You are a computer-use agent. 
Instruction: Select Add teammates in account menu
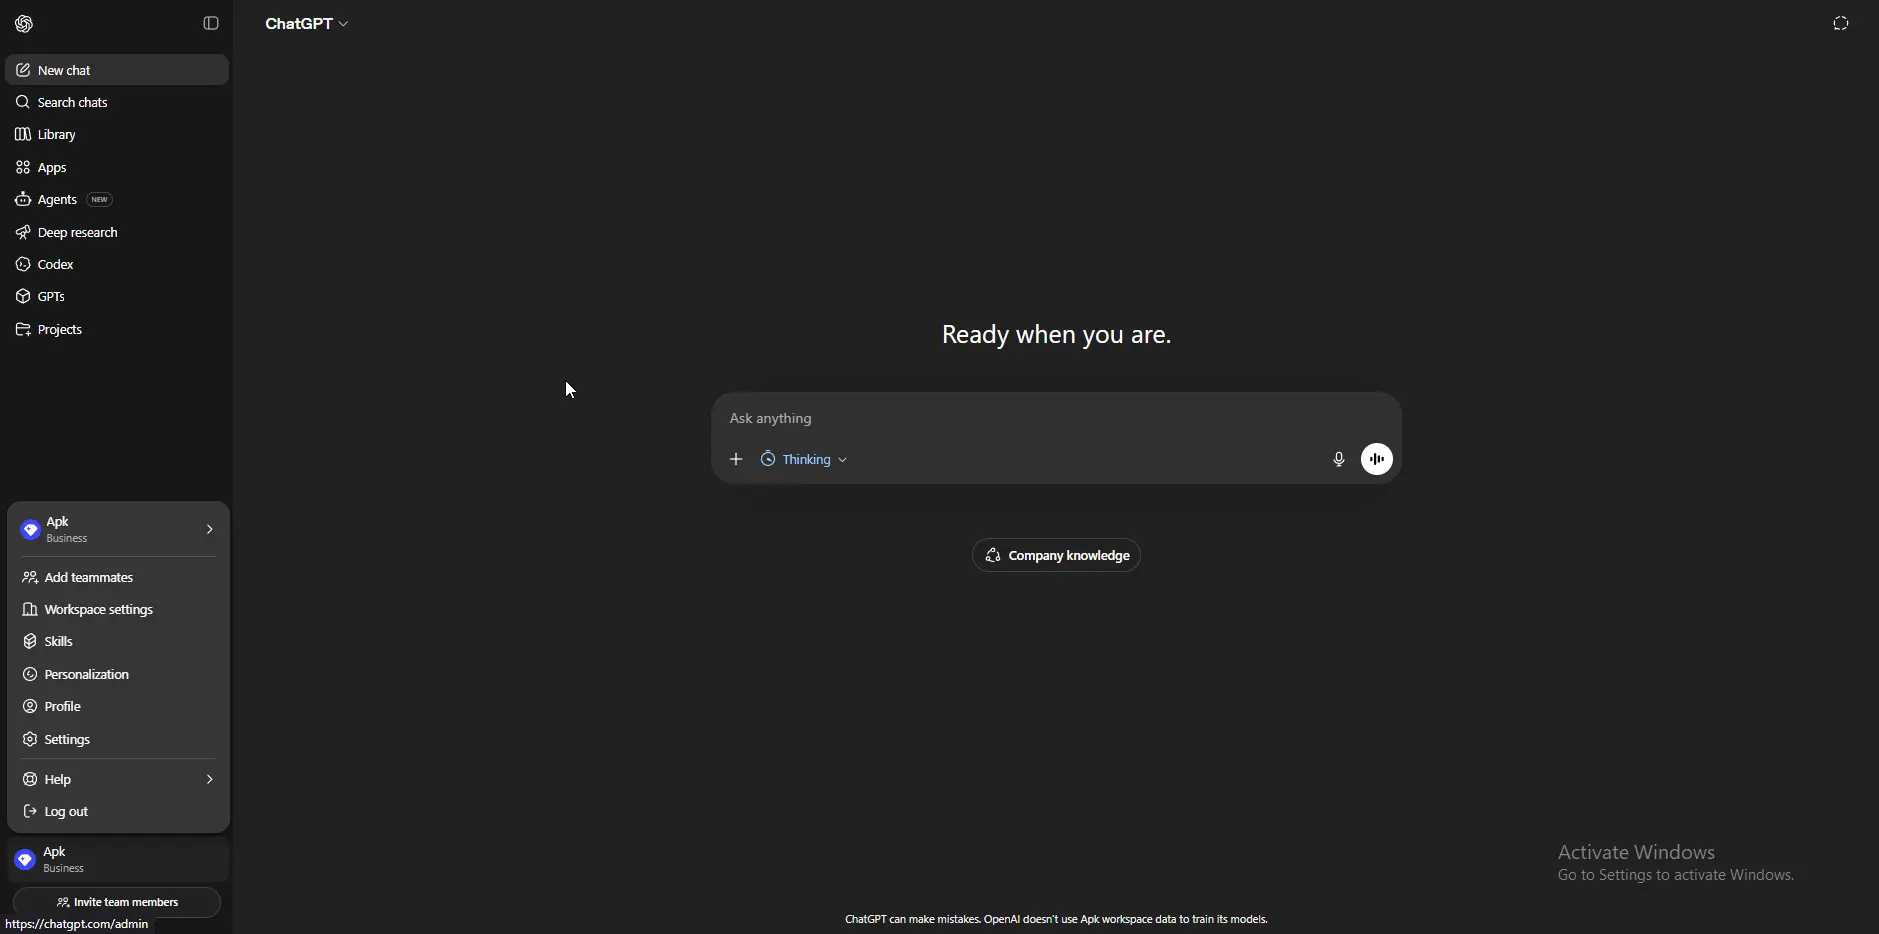[x=118, y=577]
